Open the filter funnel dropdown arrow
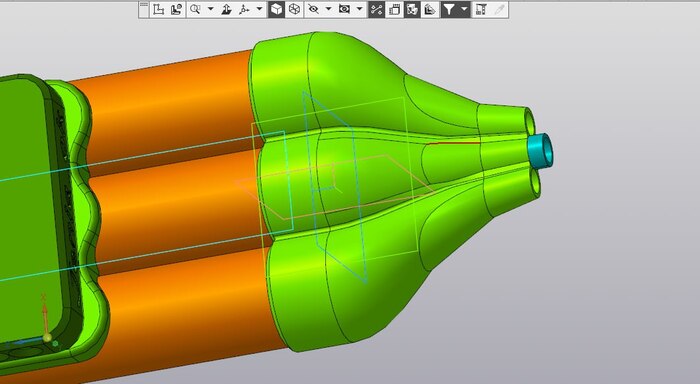The height and width of the screenshot is (384, 700). coord(464,9)
